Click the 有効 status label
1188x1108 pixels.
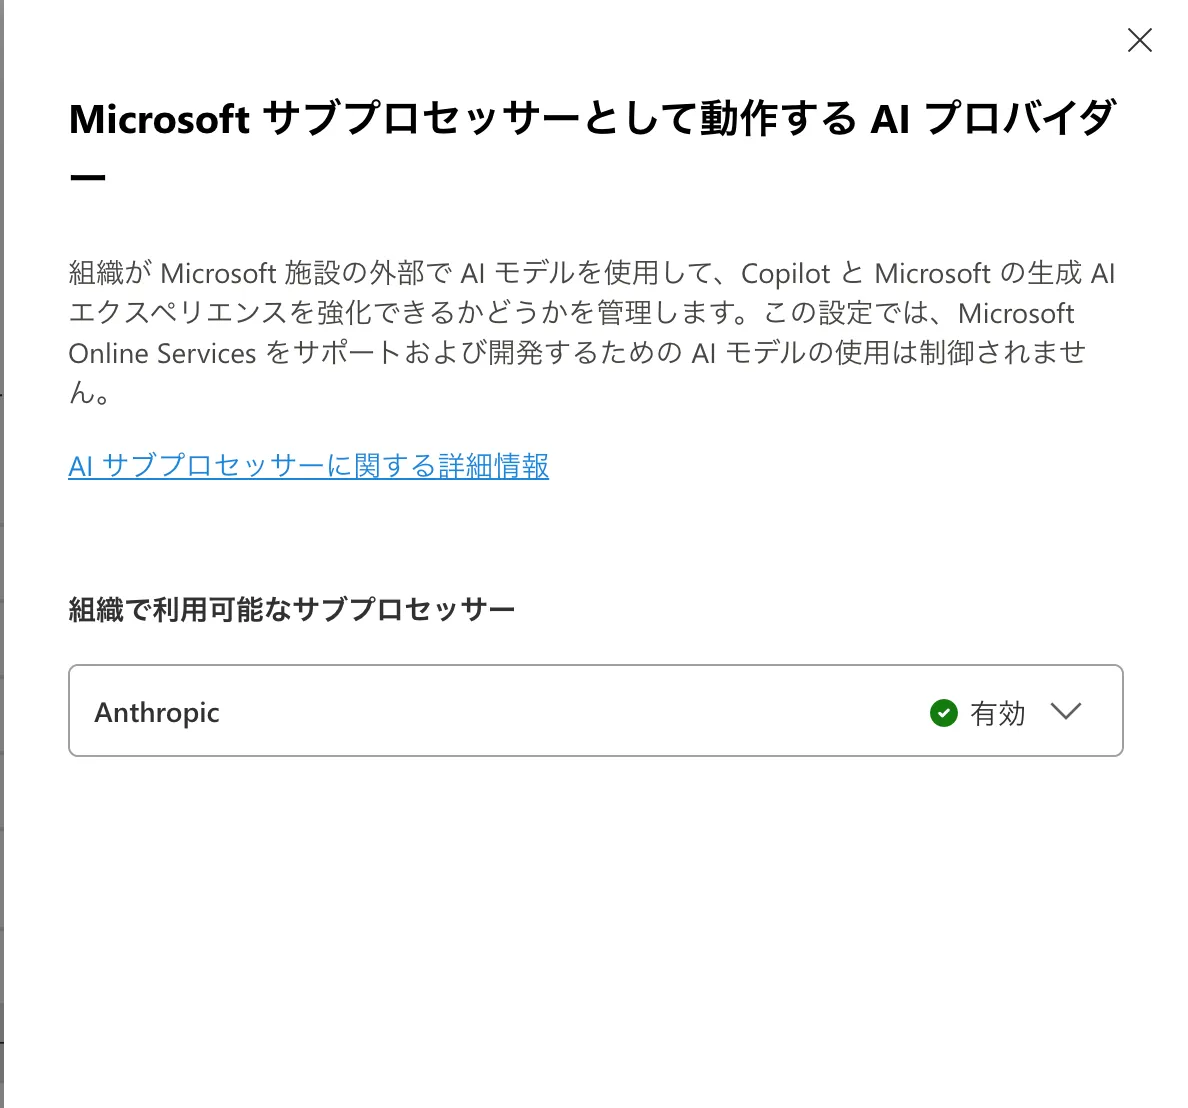[997, 713]
